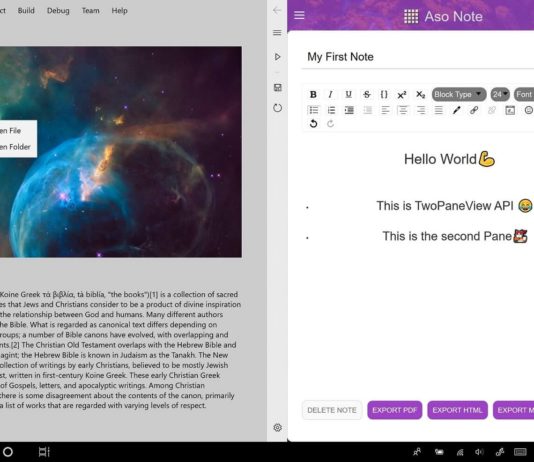Click the 'This is TwoPaneView API' line
Image resolution: width=534 pixels, height=462 pixels.
454,206
